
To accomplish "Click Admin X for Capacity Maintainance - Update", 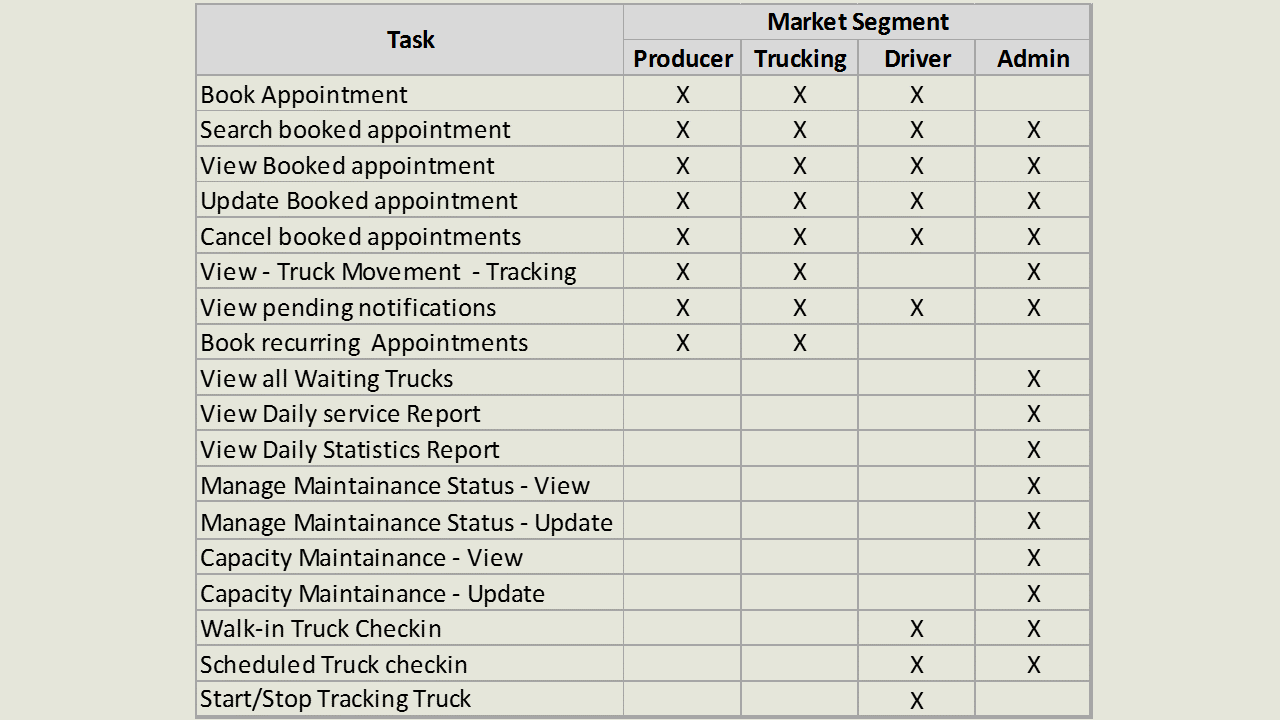I will tap(1033, 594).
